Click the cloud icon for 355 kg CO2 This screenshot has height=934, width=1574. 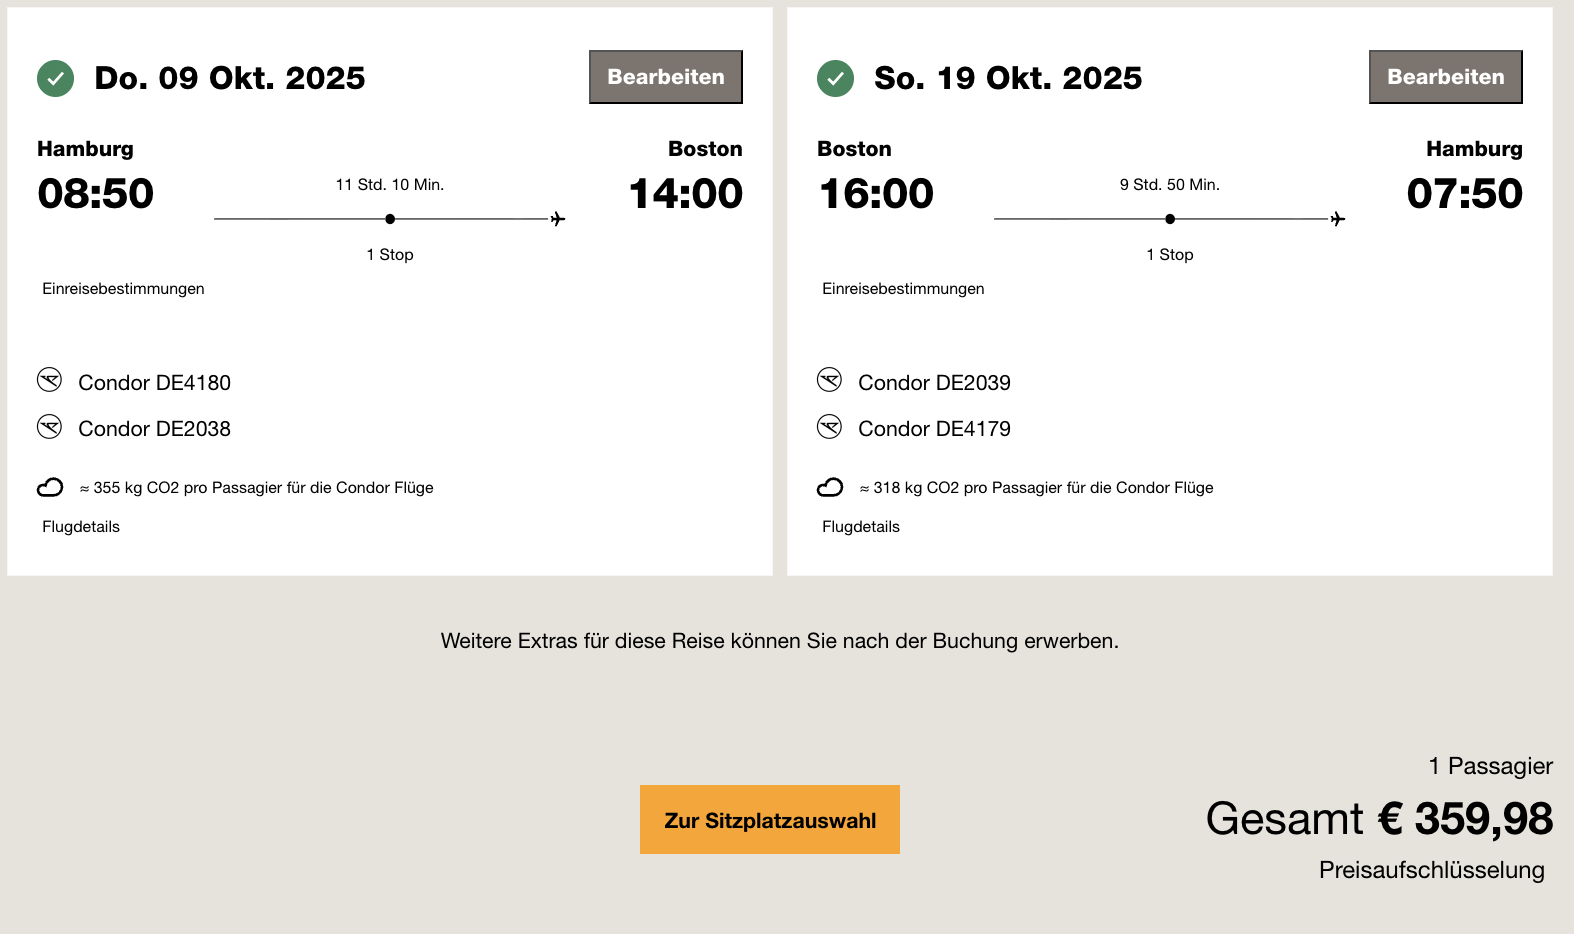(x=50, y=487)
